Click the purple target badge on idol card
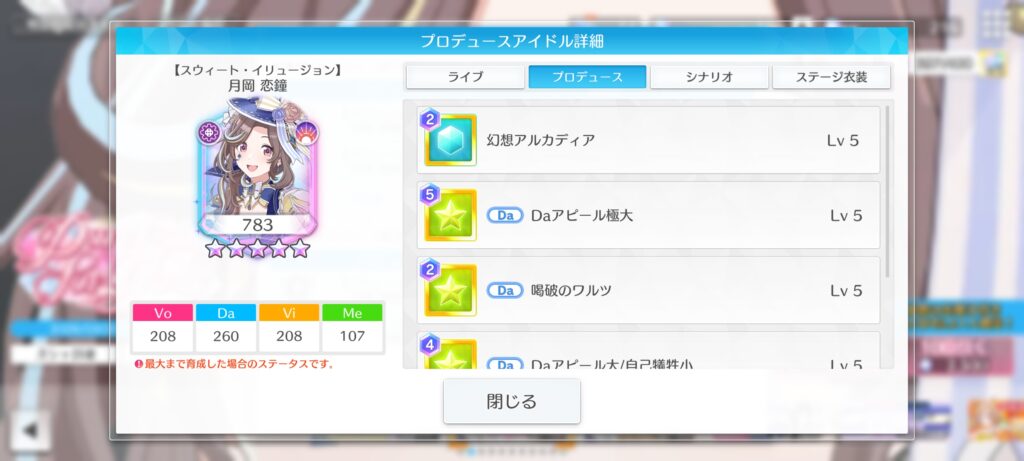1024x461 pixels. (211, 133)
